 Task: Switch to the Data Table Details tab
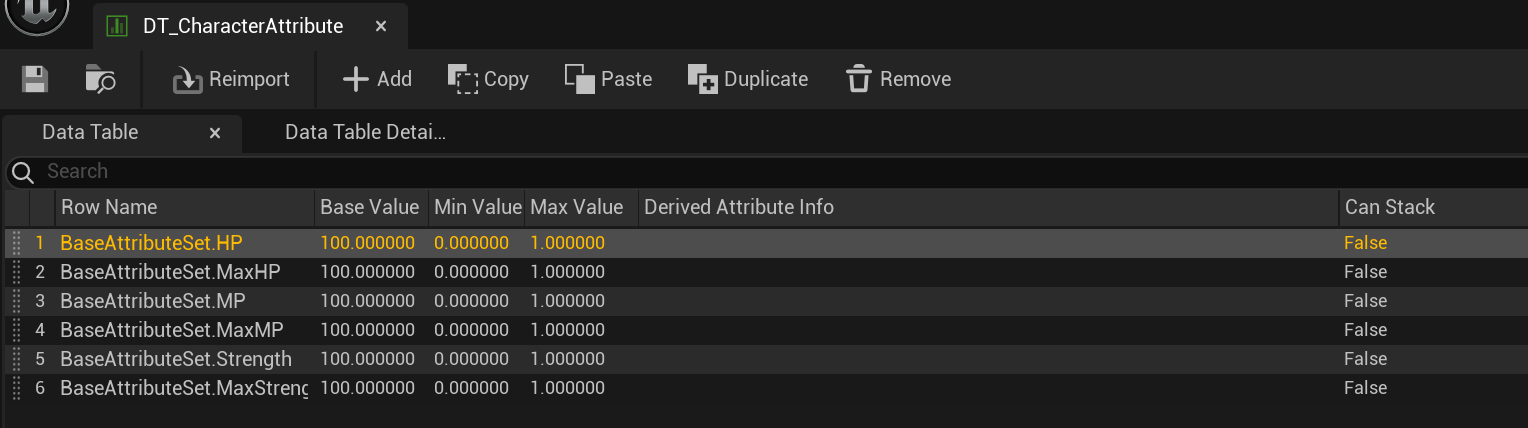pos(364,132)
